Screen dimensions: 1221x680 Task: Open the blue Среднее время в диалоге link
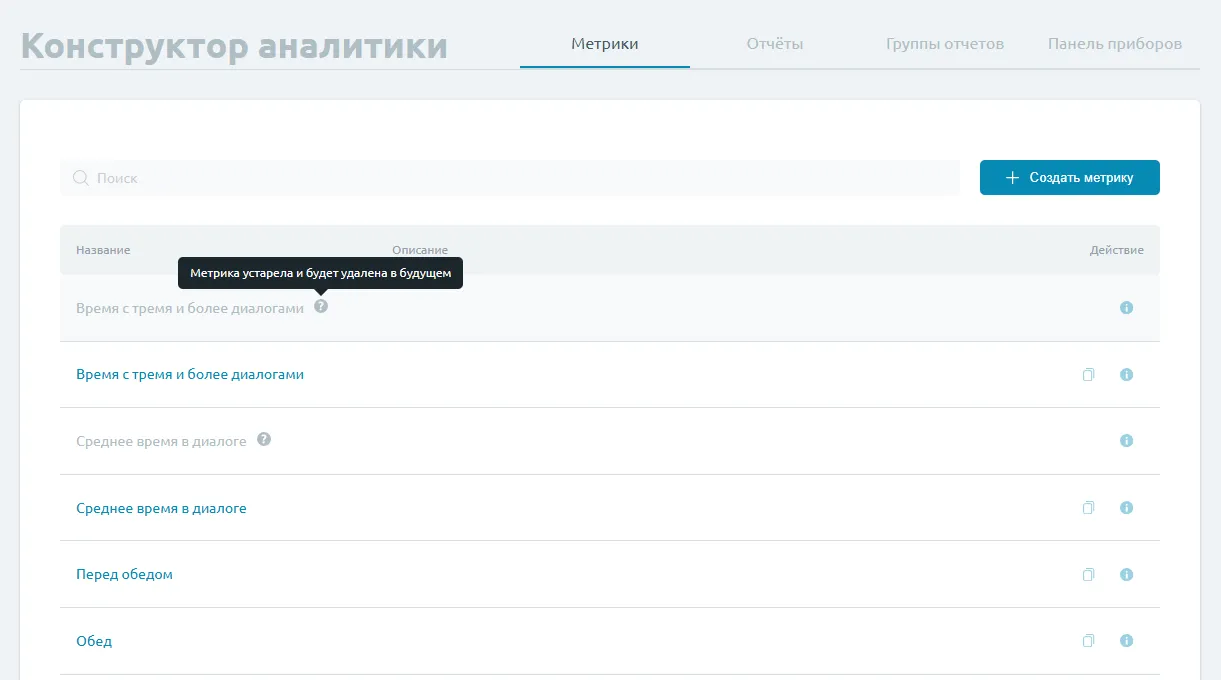point(161,508)
